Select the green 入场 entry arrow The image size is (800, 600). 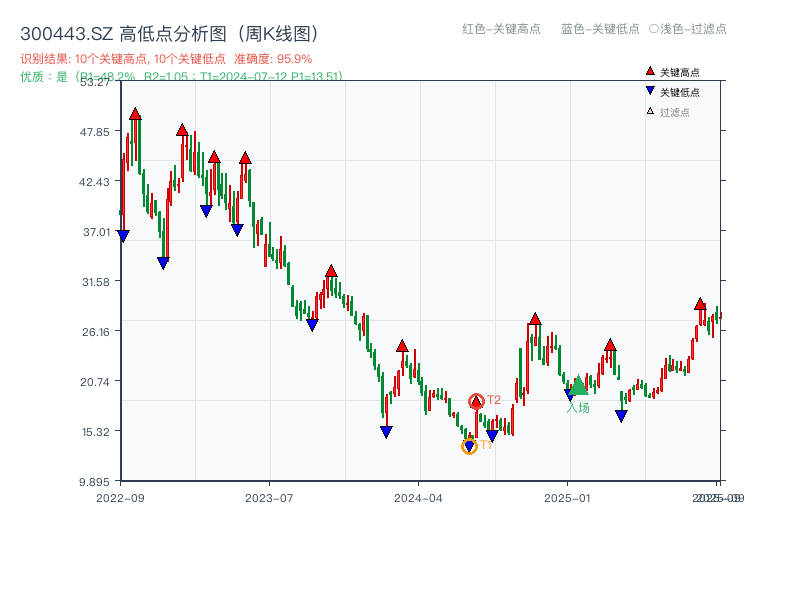(x=577, y=387)
